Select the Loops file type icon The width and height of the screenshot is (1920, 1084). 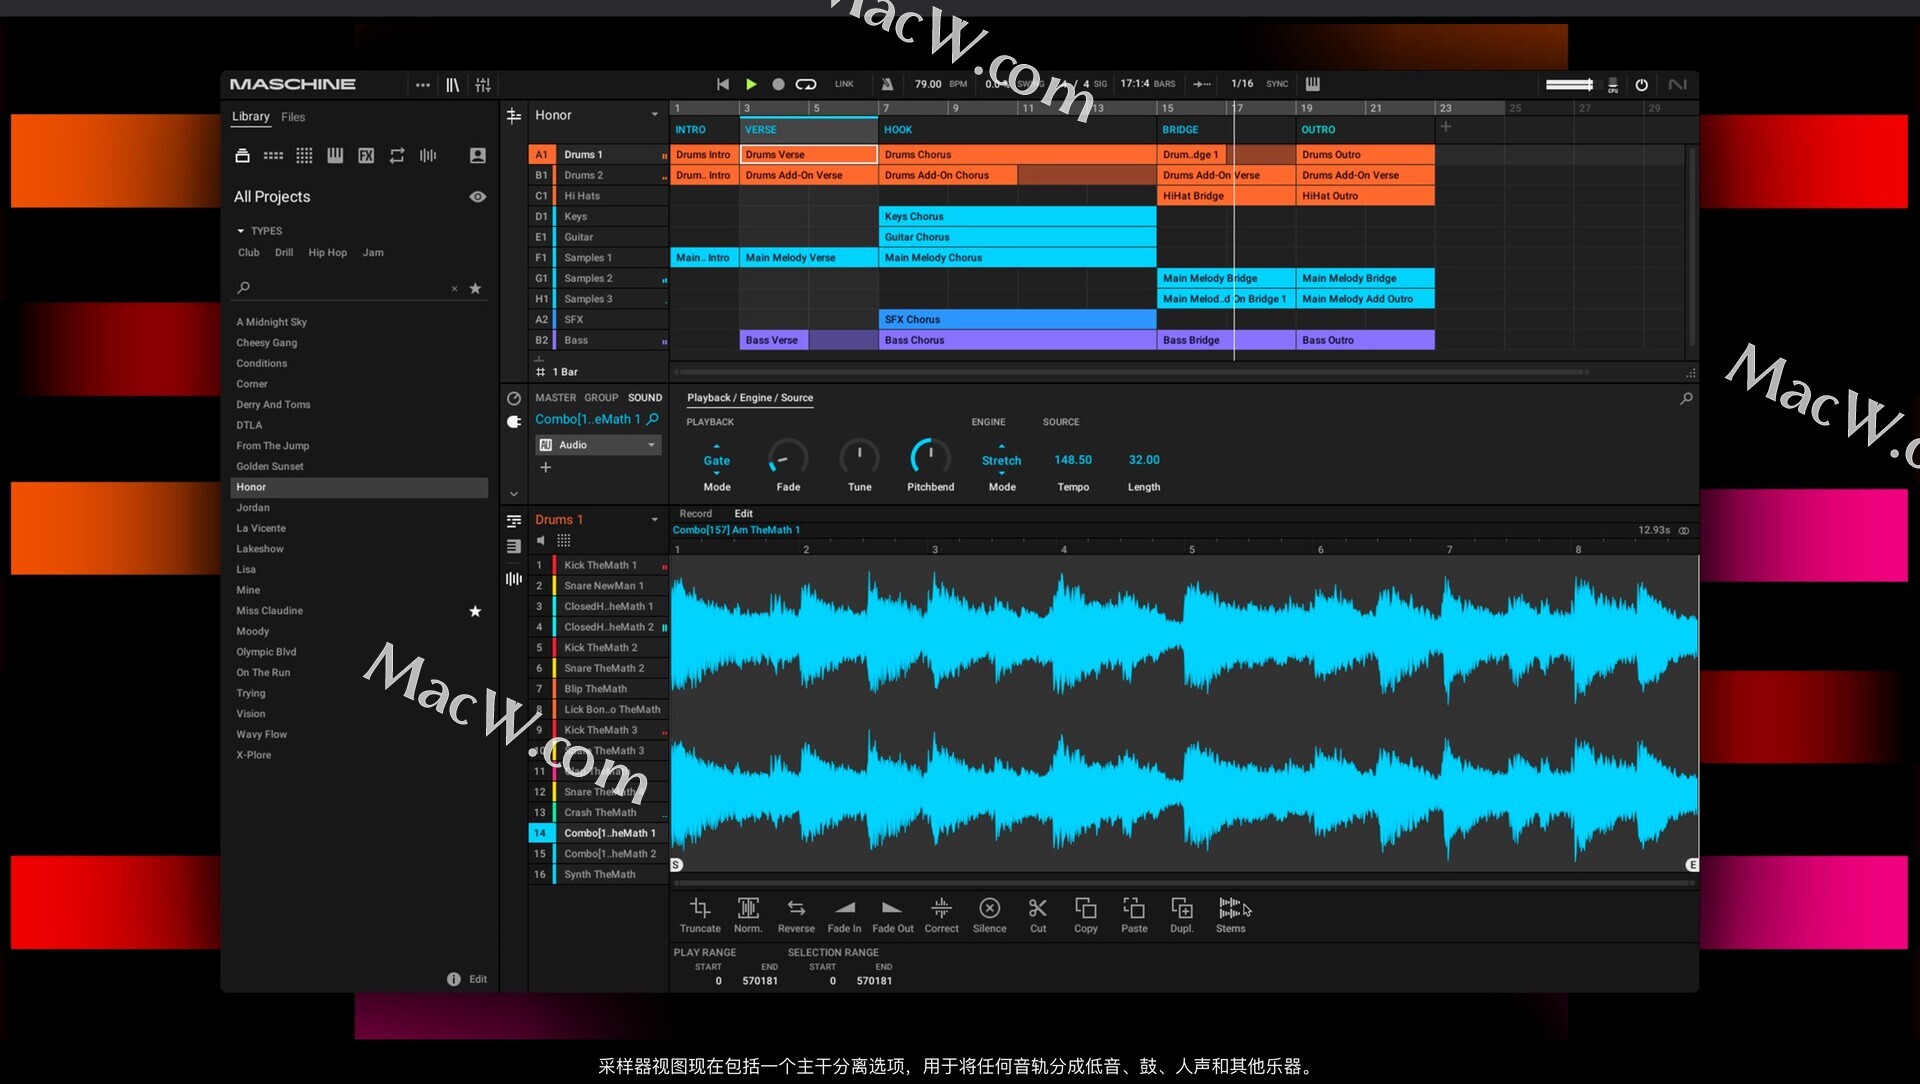pyautogui.click(x=397, y=155)
